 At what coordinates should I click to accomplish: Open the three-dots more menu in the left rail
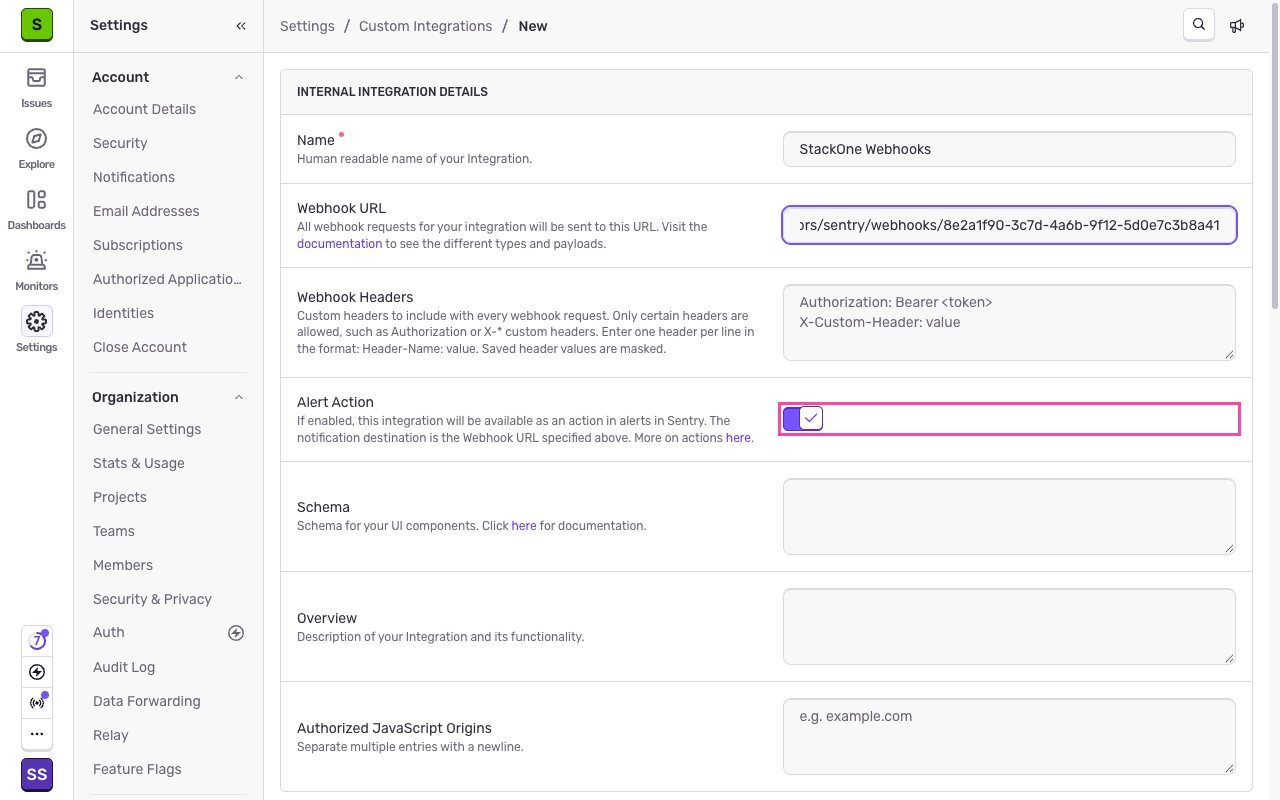pyautogui.click(x=37, y=734)
